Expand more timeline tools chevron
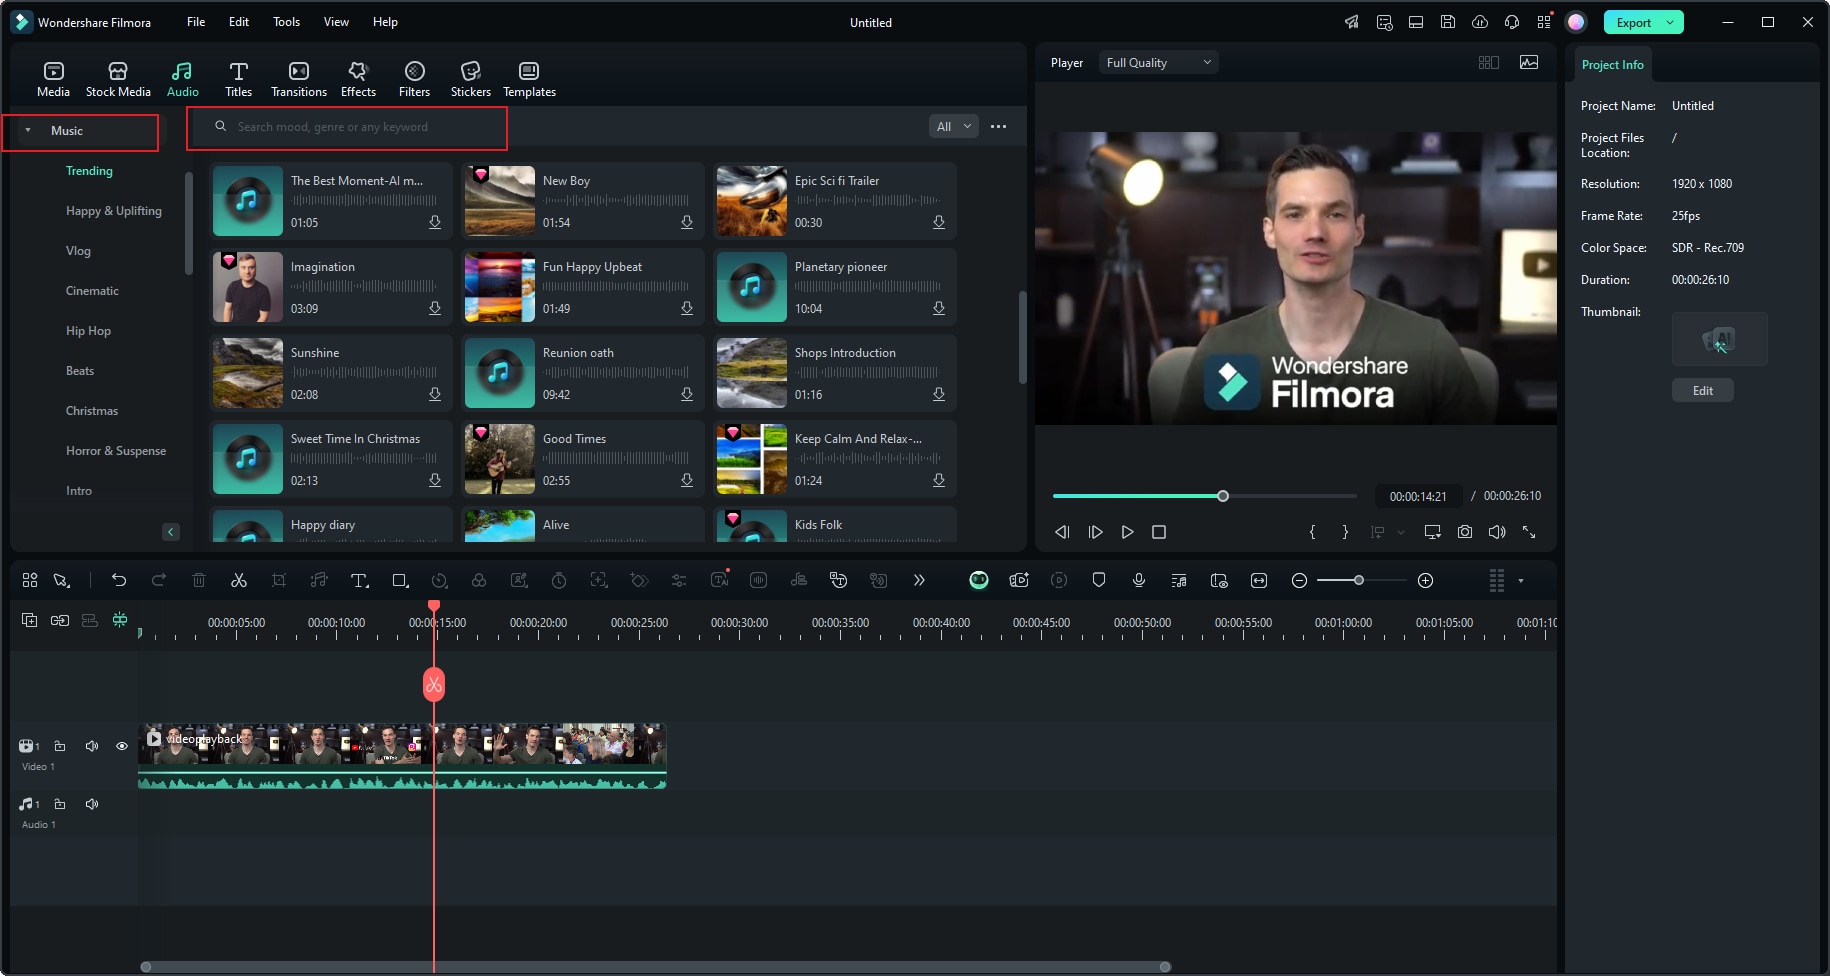 [x=919, y=580]
